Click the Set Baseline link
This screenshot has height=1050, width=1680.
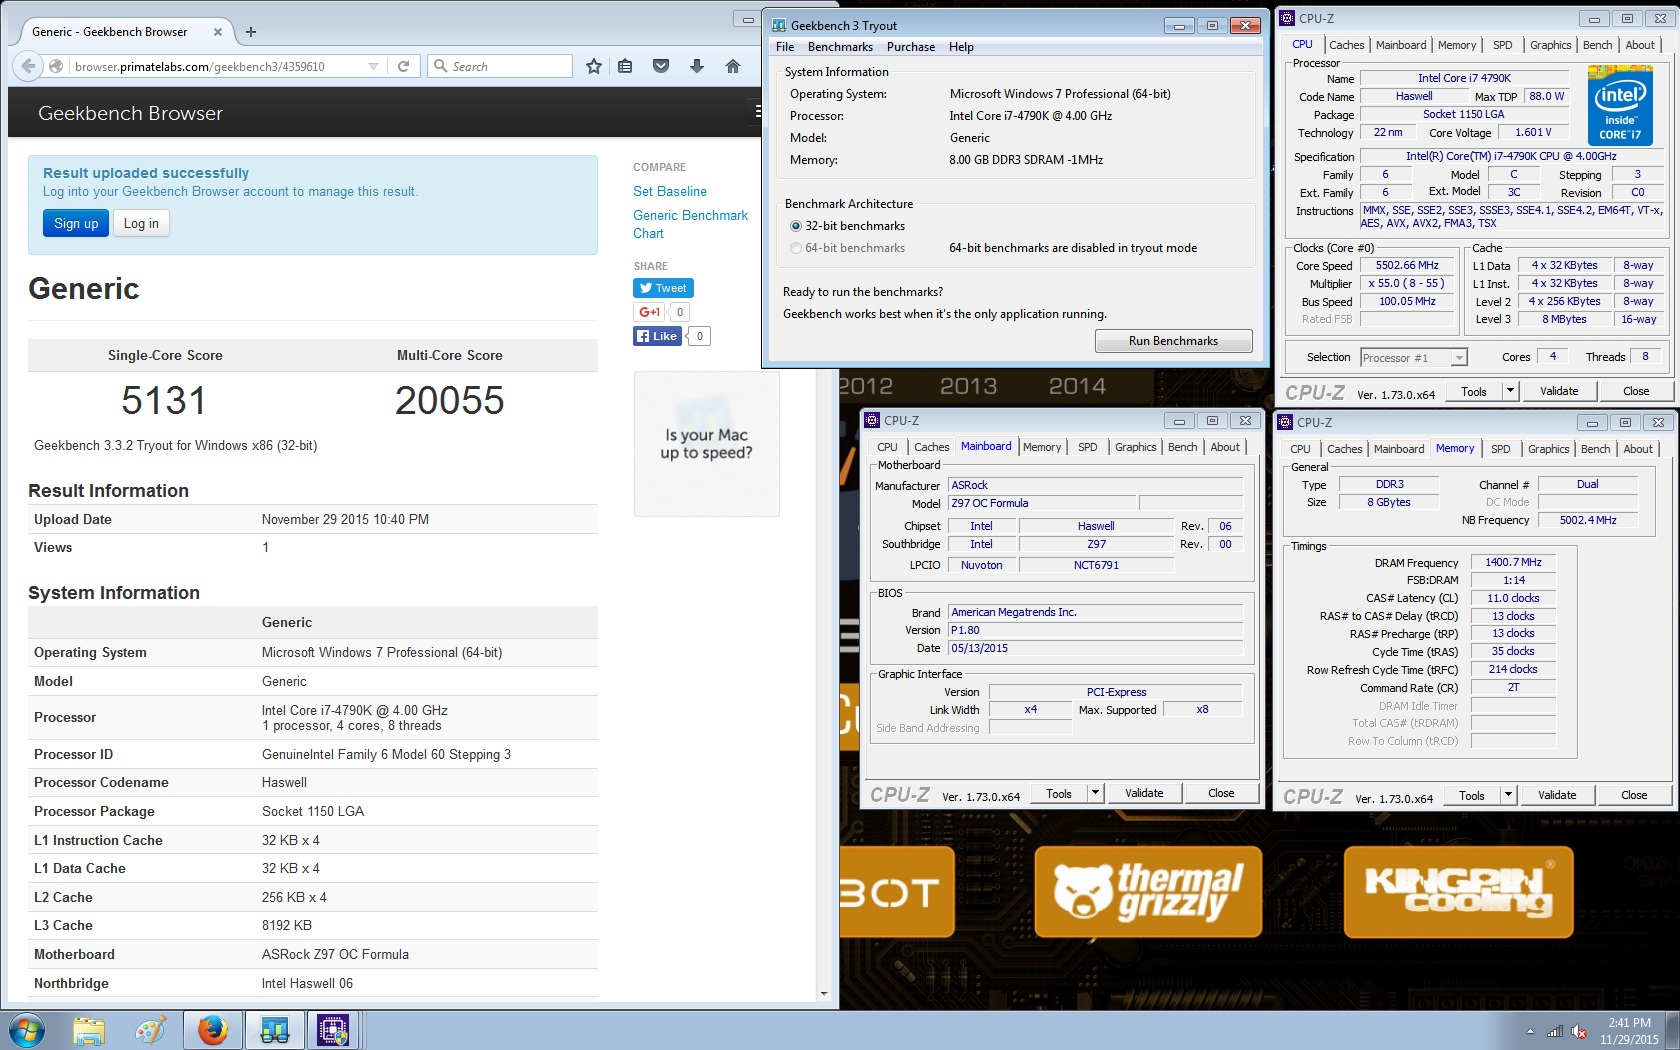point(670,191)
